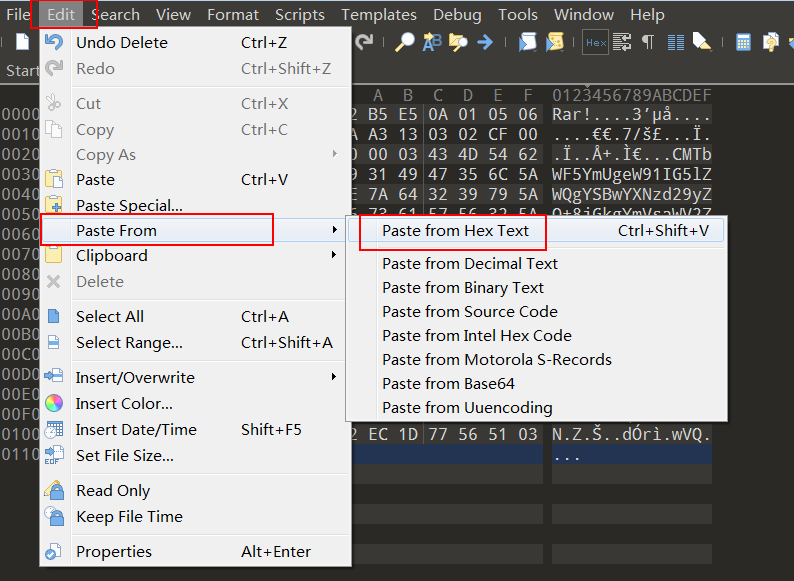Click the Paste Special icon
This screenshot has height=581, width=794.
54,204
